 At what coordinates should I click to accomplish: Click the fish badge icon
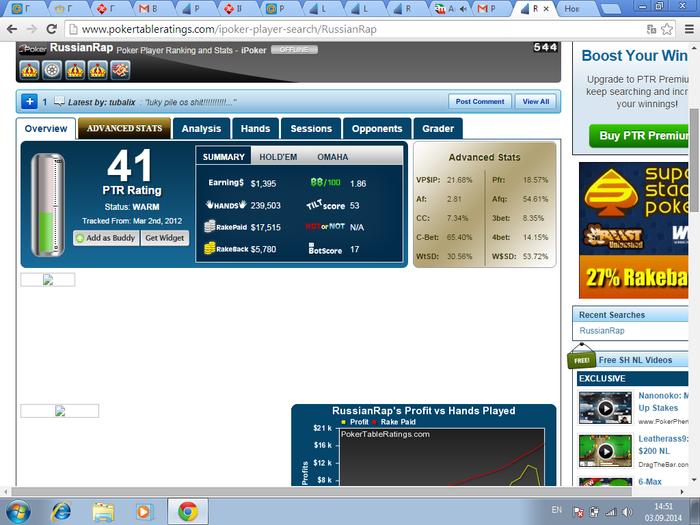pyautogui.click(x=120, y=70)
